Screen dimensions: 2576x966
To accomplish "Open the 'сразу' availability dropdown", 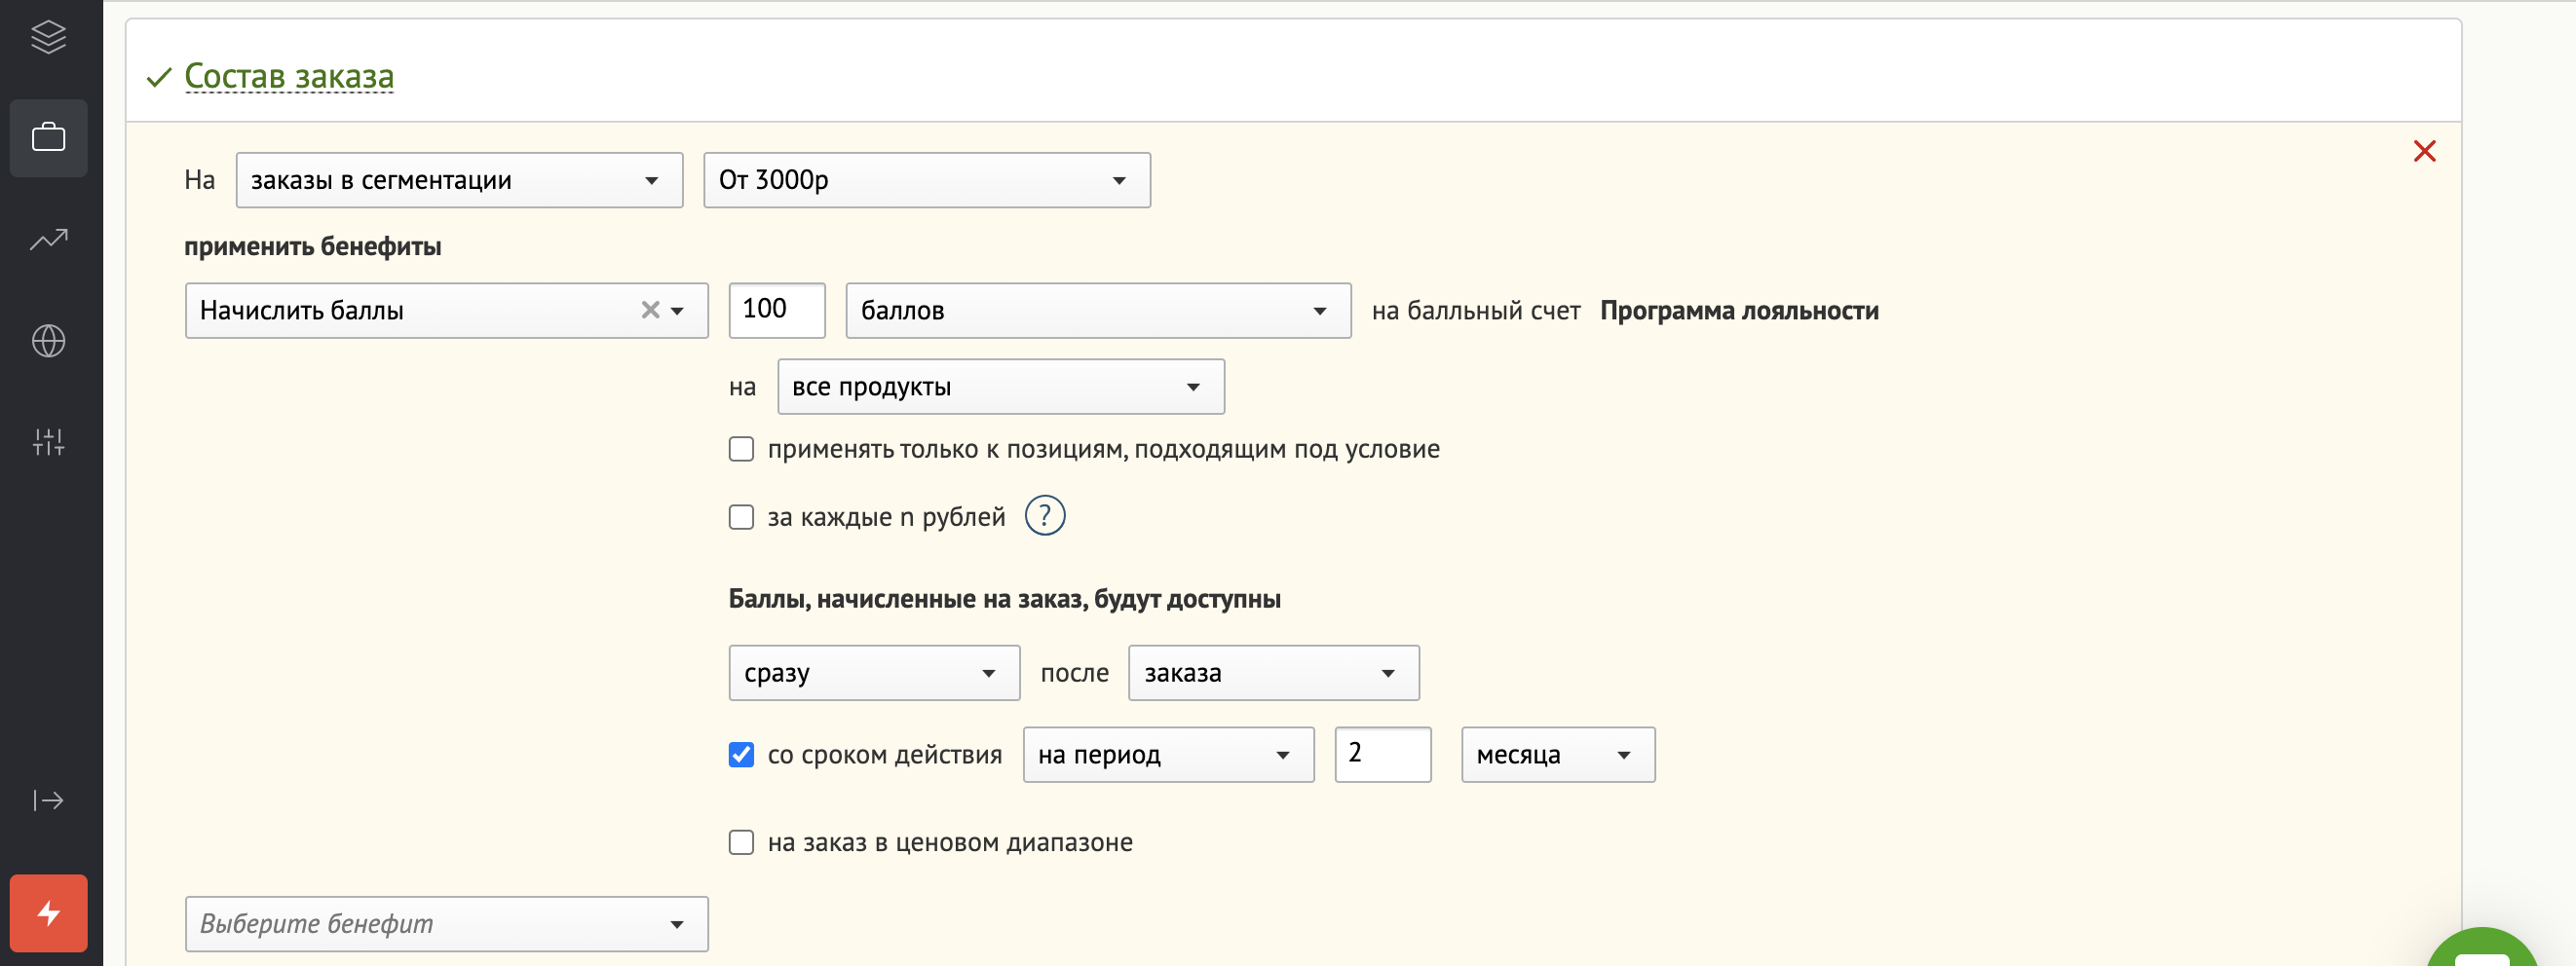I will 874,673.
